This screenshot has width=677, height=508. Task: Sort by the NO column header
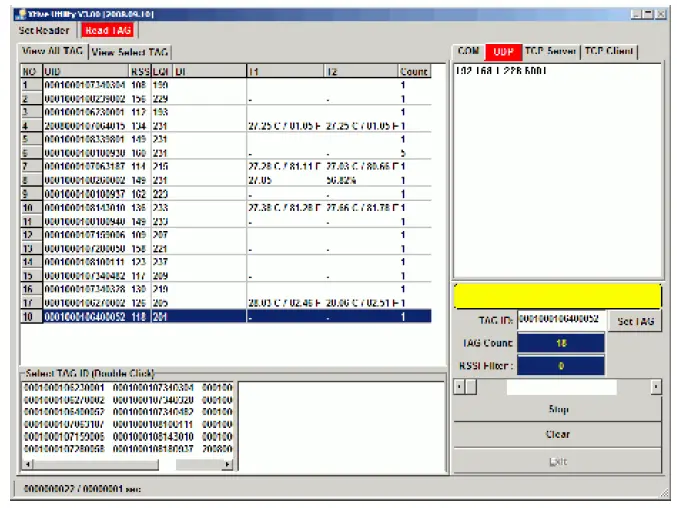32,71
